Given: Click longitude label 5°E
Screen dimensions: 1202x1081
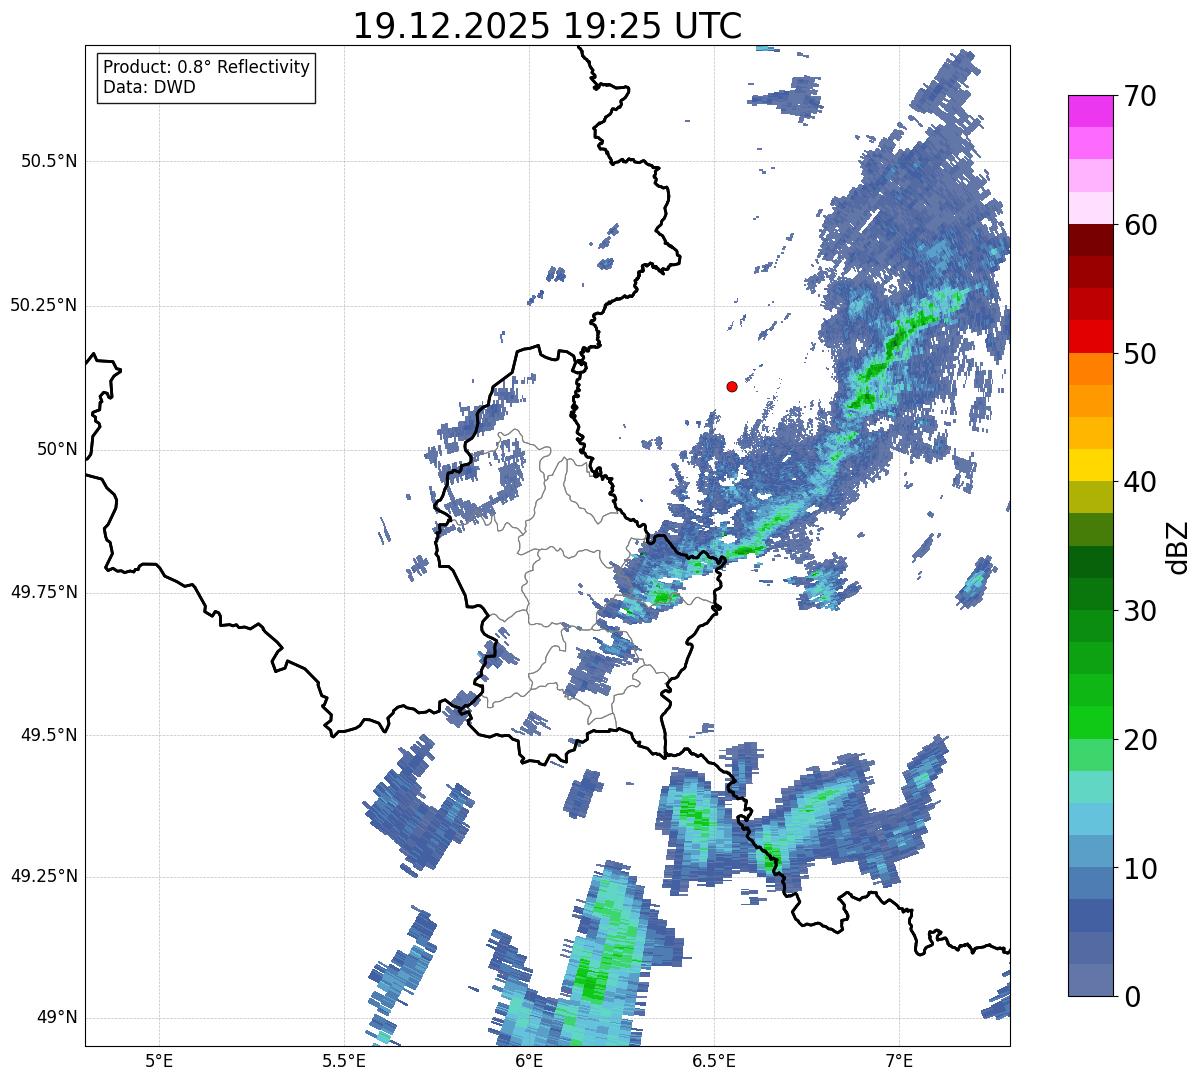Looking at the screenshot, I should [159, 1061].
